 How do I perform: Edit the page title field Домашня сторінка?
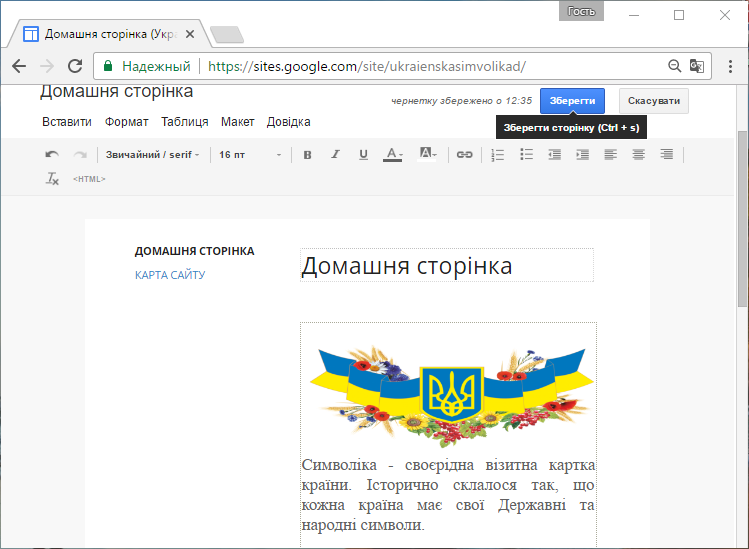click(x=447, y=265)
